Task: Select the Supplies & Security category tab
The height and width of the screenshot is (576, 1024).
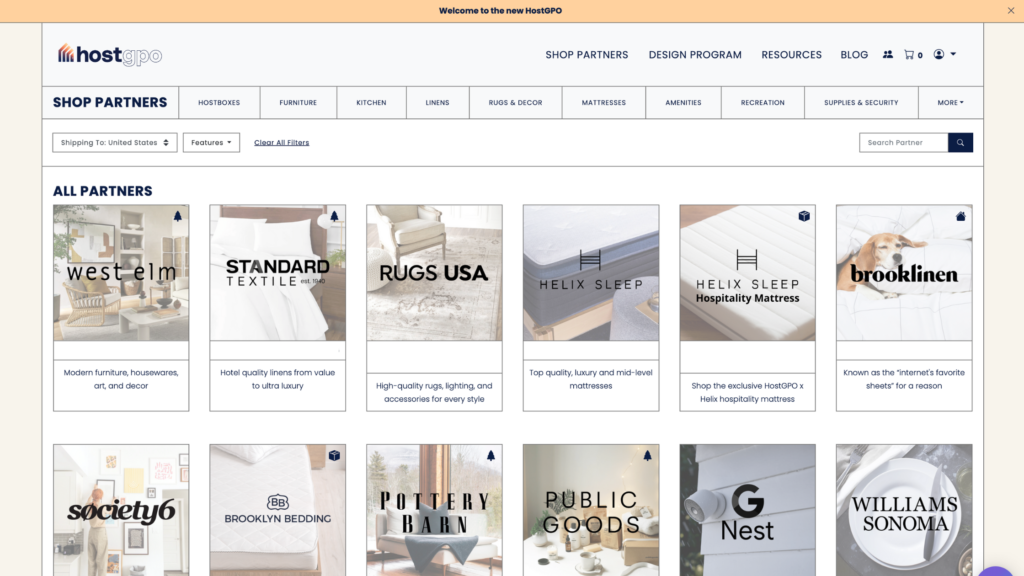Action: (861, 103)
